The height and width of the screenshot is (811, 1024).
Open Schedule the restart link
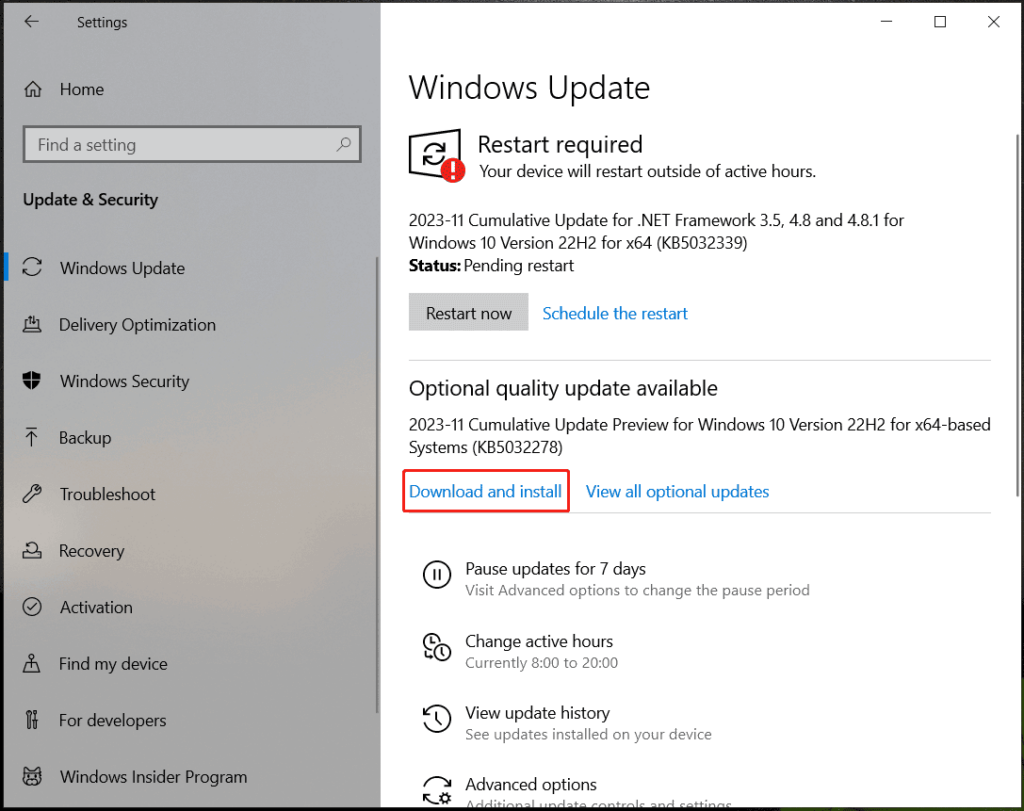point(614,313)
